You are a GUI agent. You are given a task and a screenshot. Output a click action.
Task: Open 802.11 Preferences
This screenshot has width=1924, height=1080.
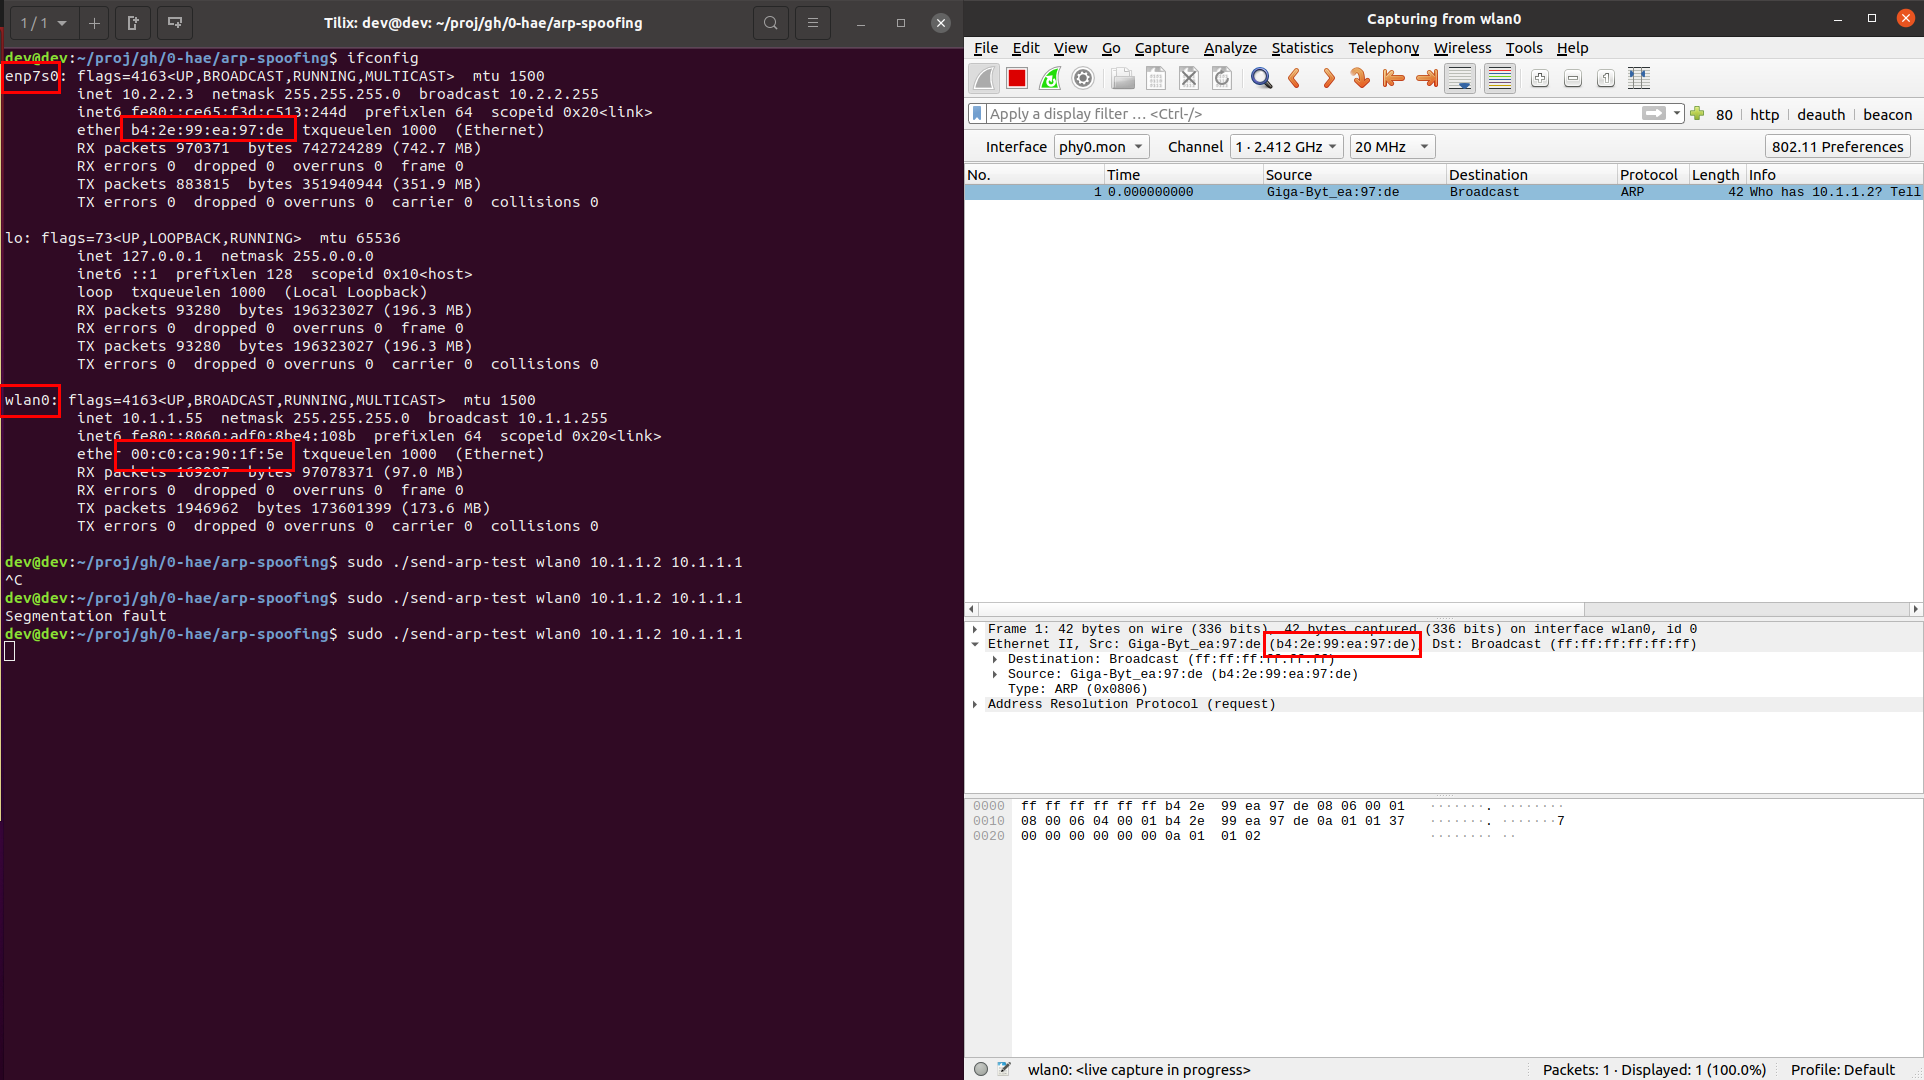[x=1837, y=146]
